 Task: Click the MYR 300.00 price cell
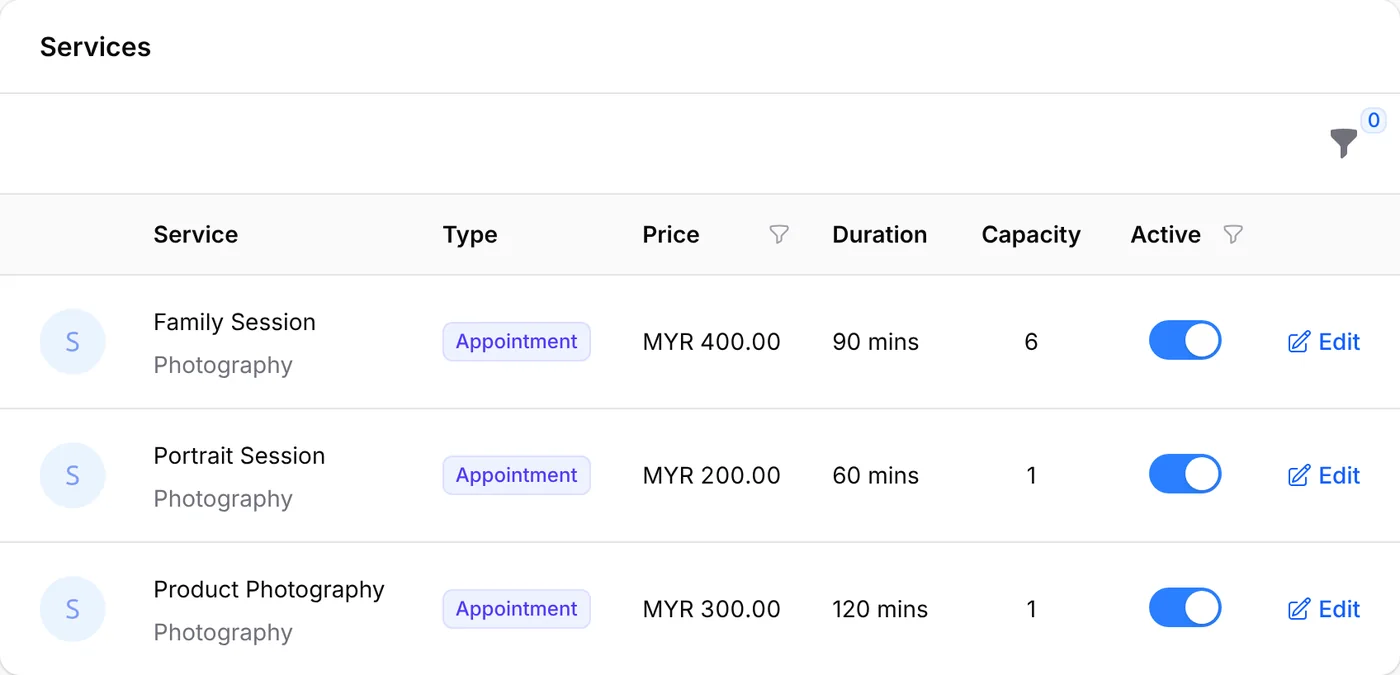712,609
